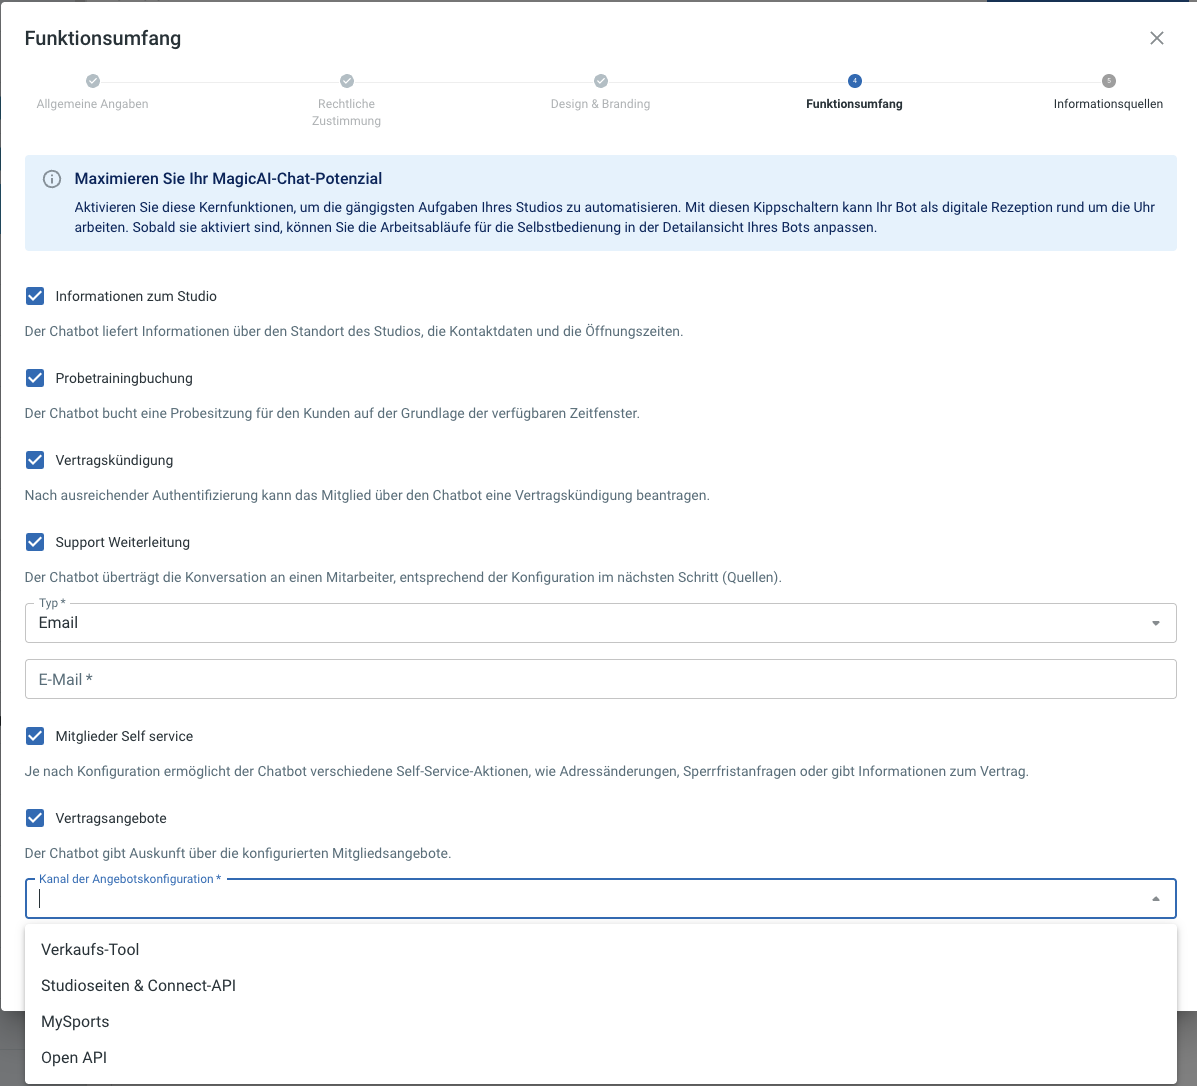
Task: Pick the Open API option
Action: (x=601, y=1057)
